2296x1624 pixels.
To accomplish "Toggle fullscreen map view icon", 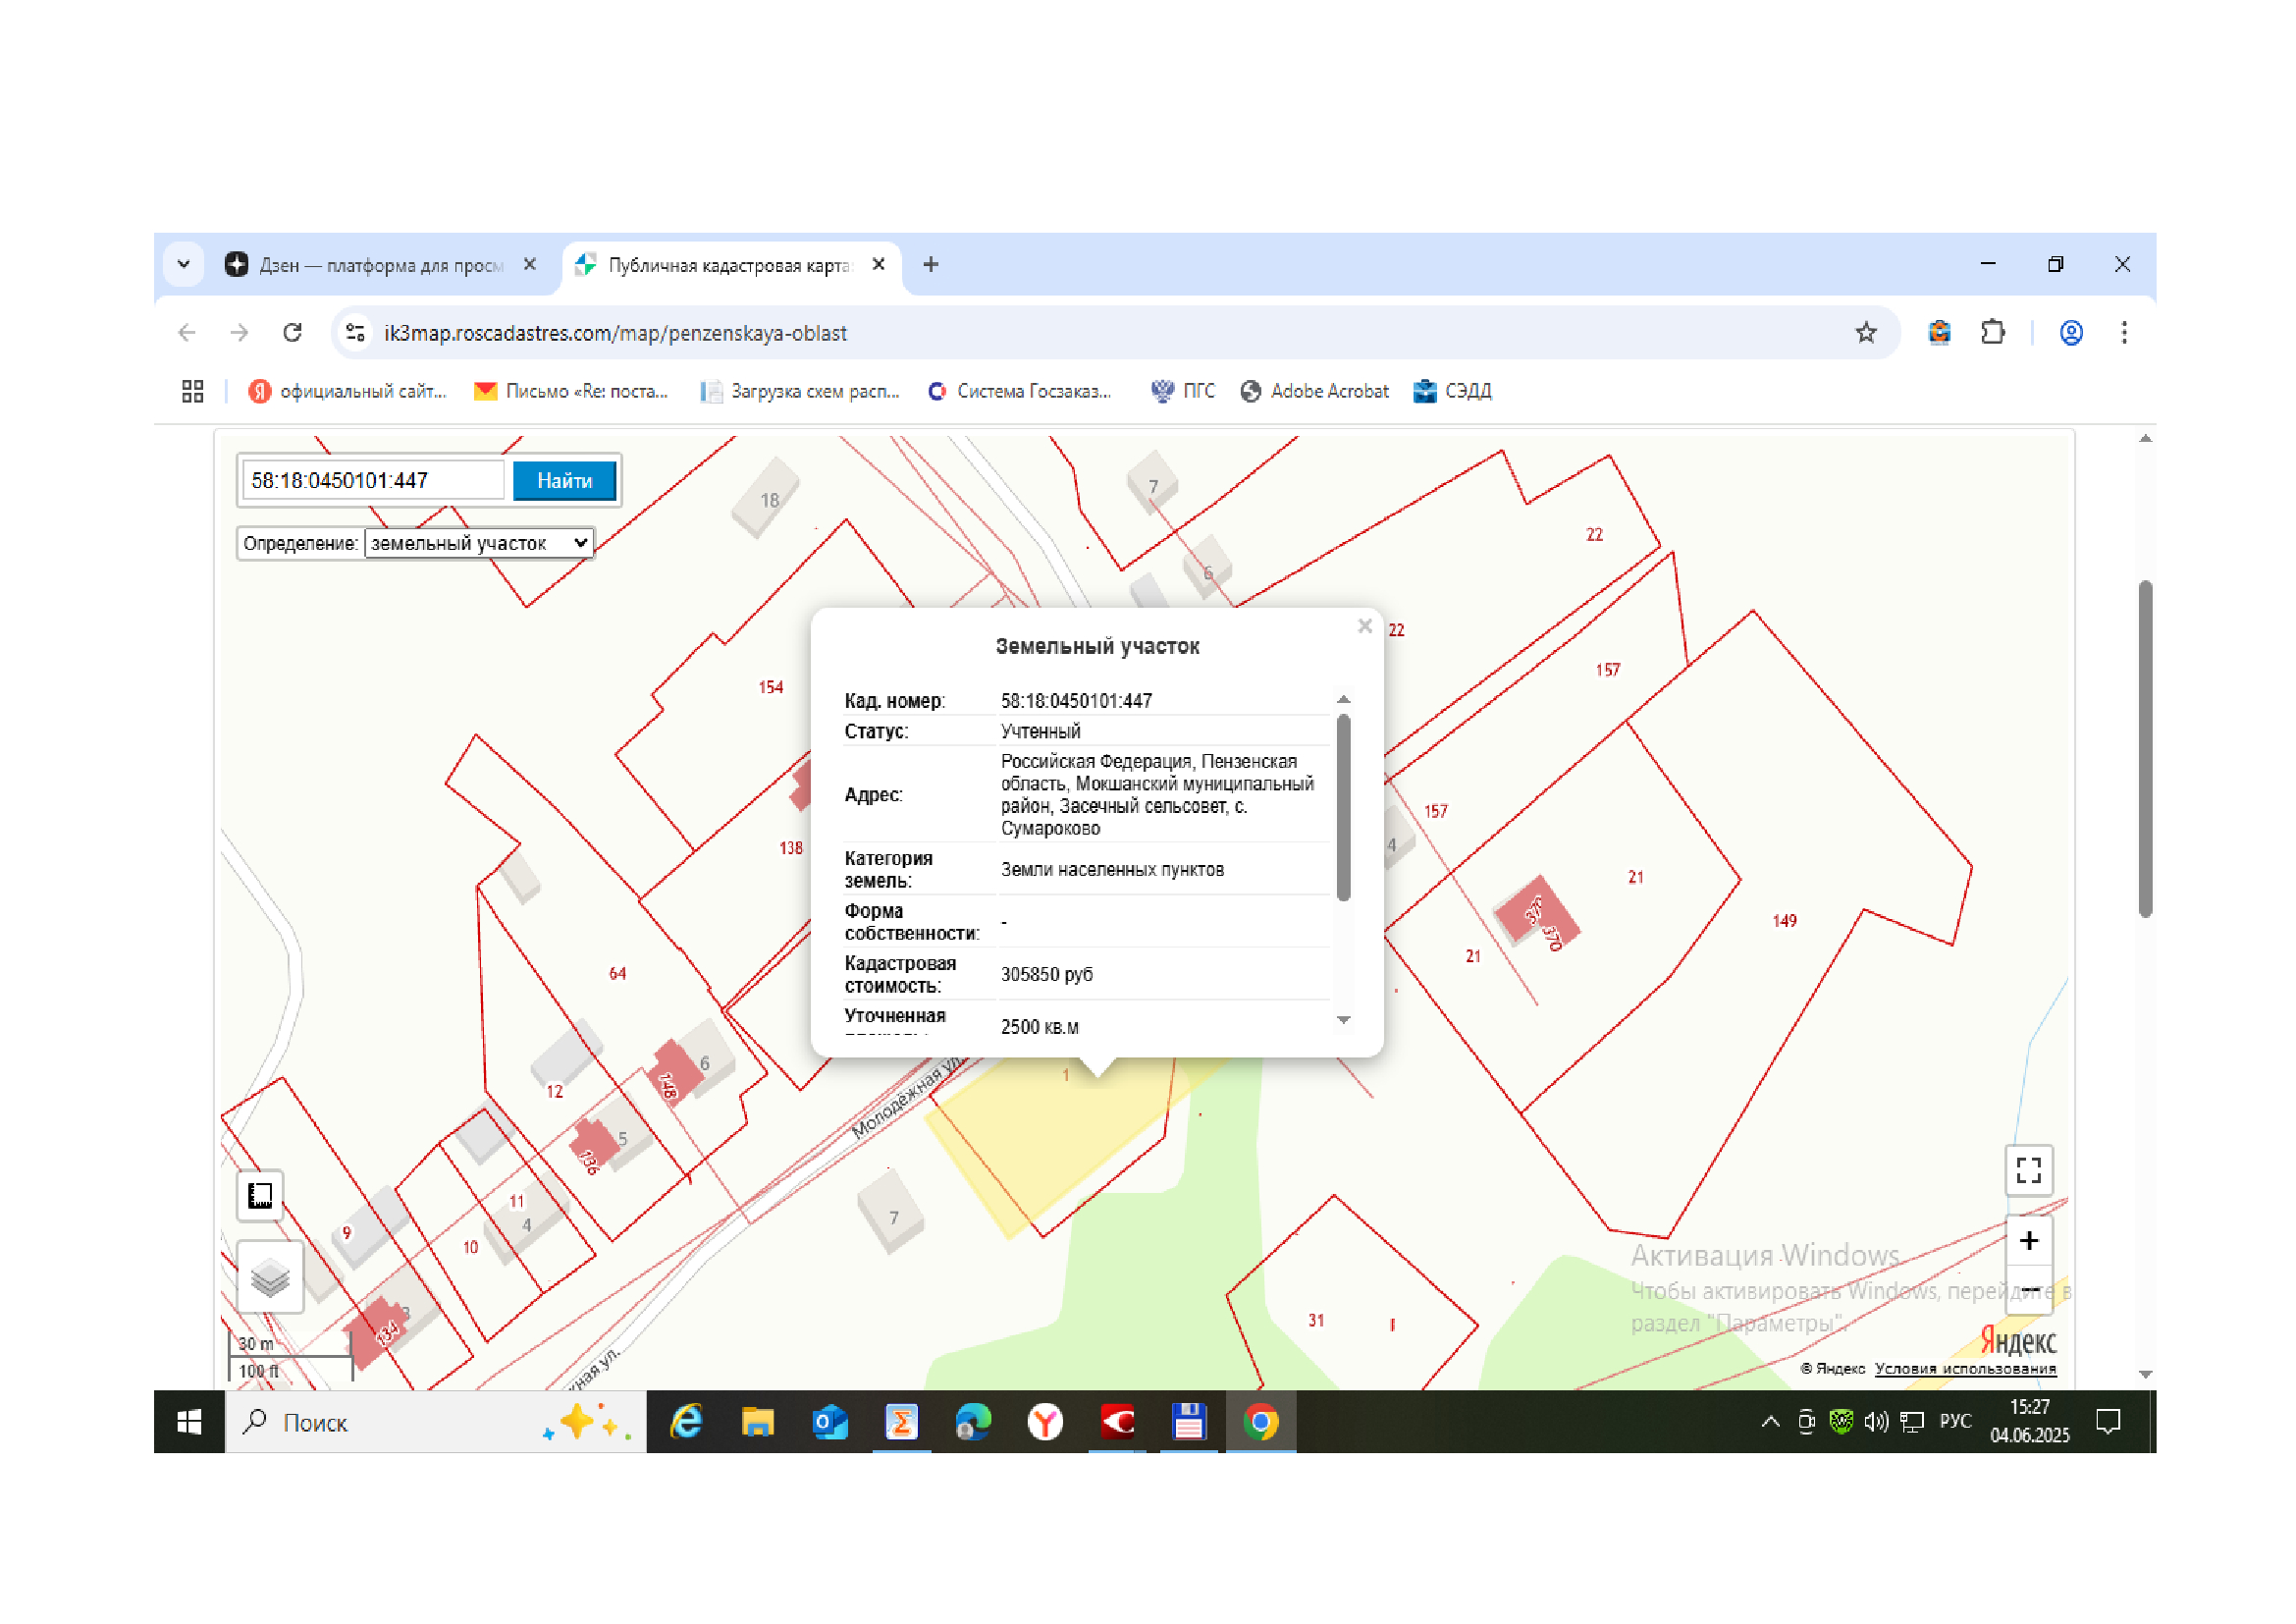I will tap(2028, 1170).
